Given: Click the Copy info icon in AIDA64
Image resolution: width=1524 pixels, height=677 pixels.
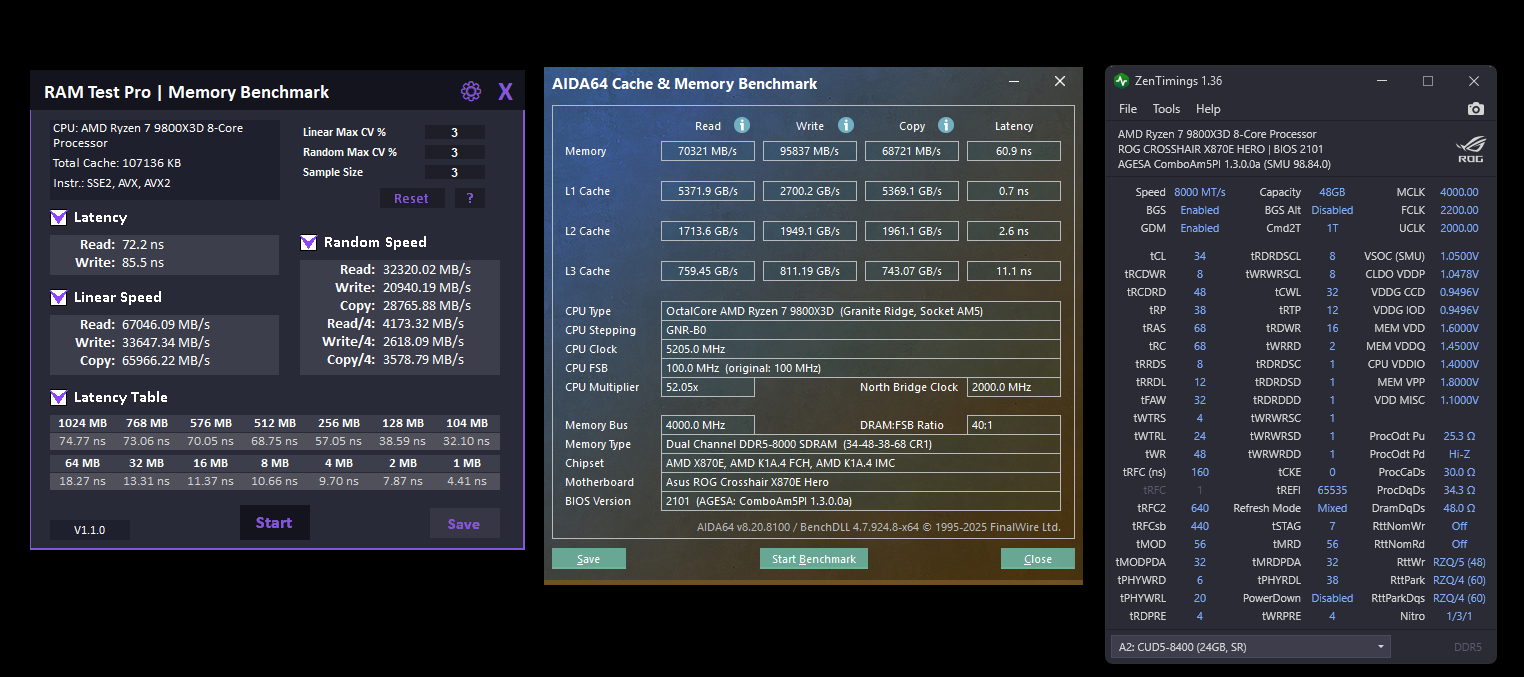Looking at the screenshot, I should [946, 125].
